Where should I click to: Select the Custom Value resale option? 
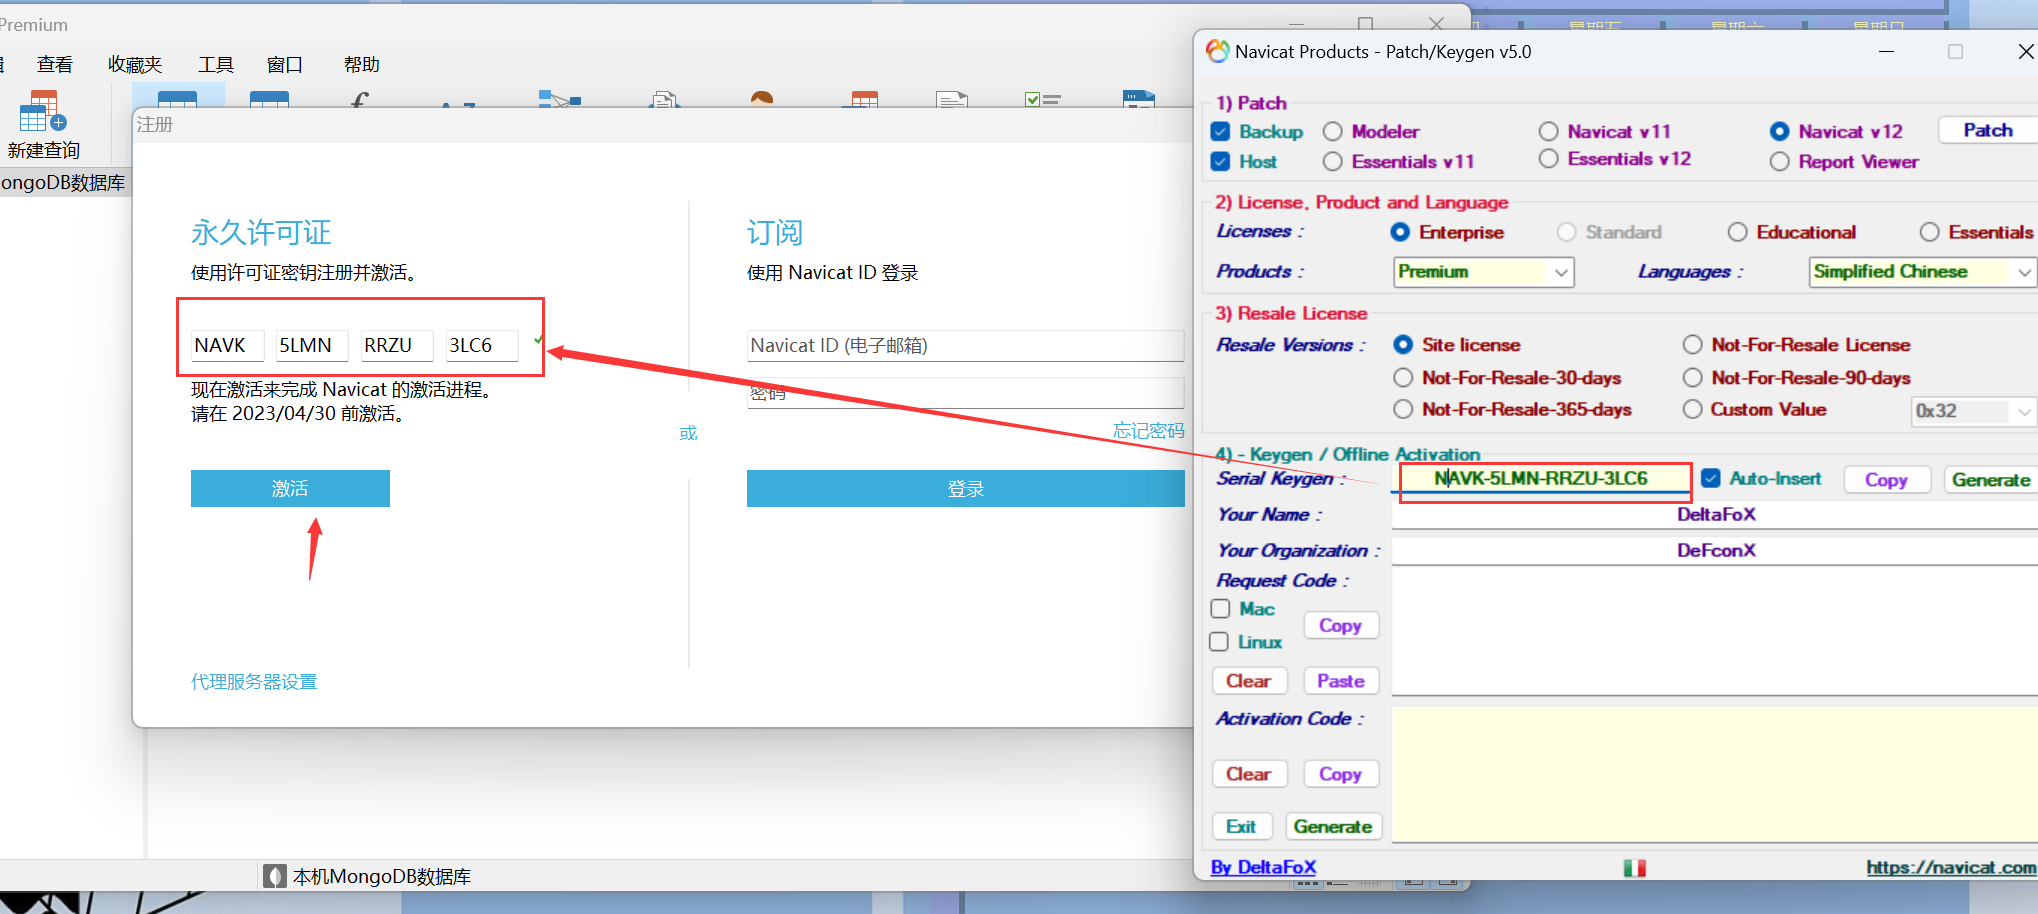(1693, 409)
